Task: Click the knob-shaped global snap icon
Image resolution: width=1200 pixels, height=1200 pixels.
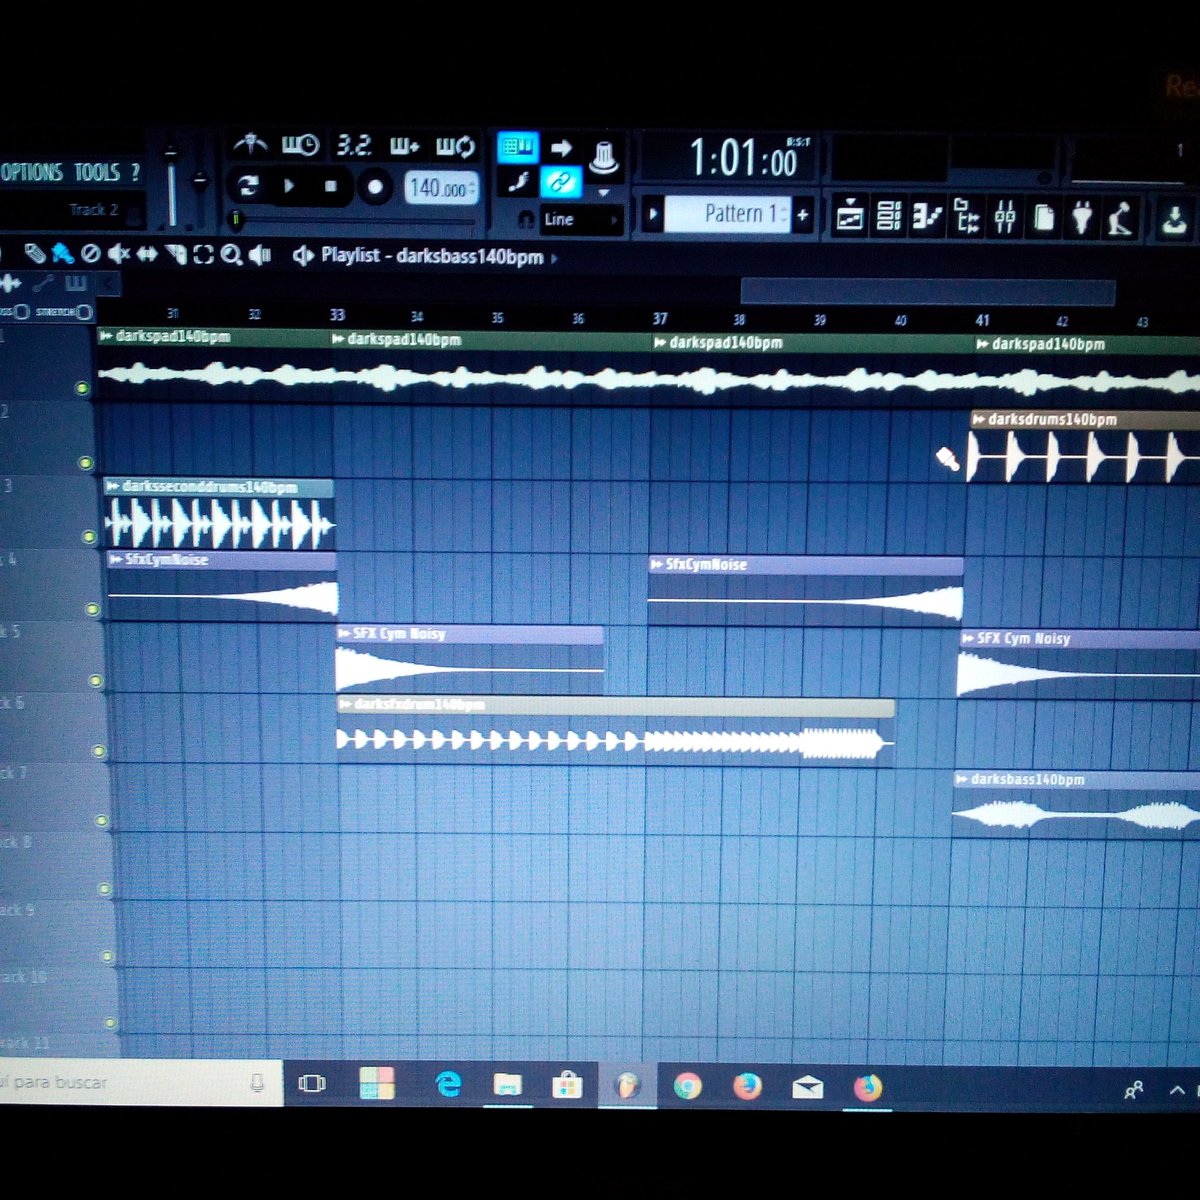Action: click(604, 157)
